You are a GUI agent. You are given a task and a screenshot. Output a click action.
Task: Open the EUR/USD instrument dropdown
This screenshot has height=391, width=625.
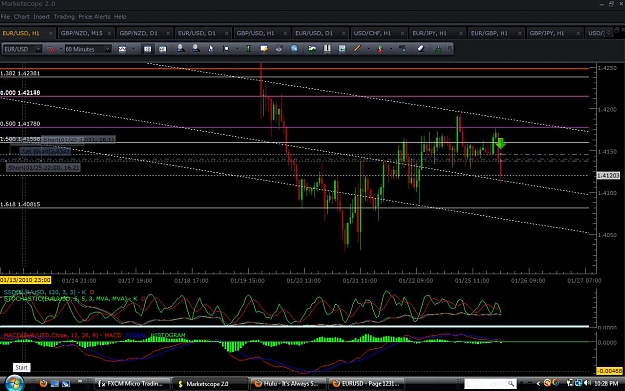click(38, 49)
